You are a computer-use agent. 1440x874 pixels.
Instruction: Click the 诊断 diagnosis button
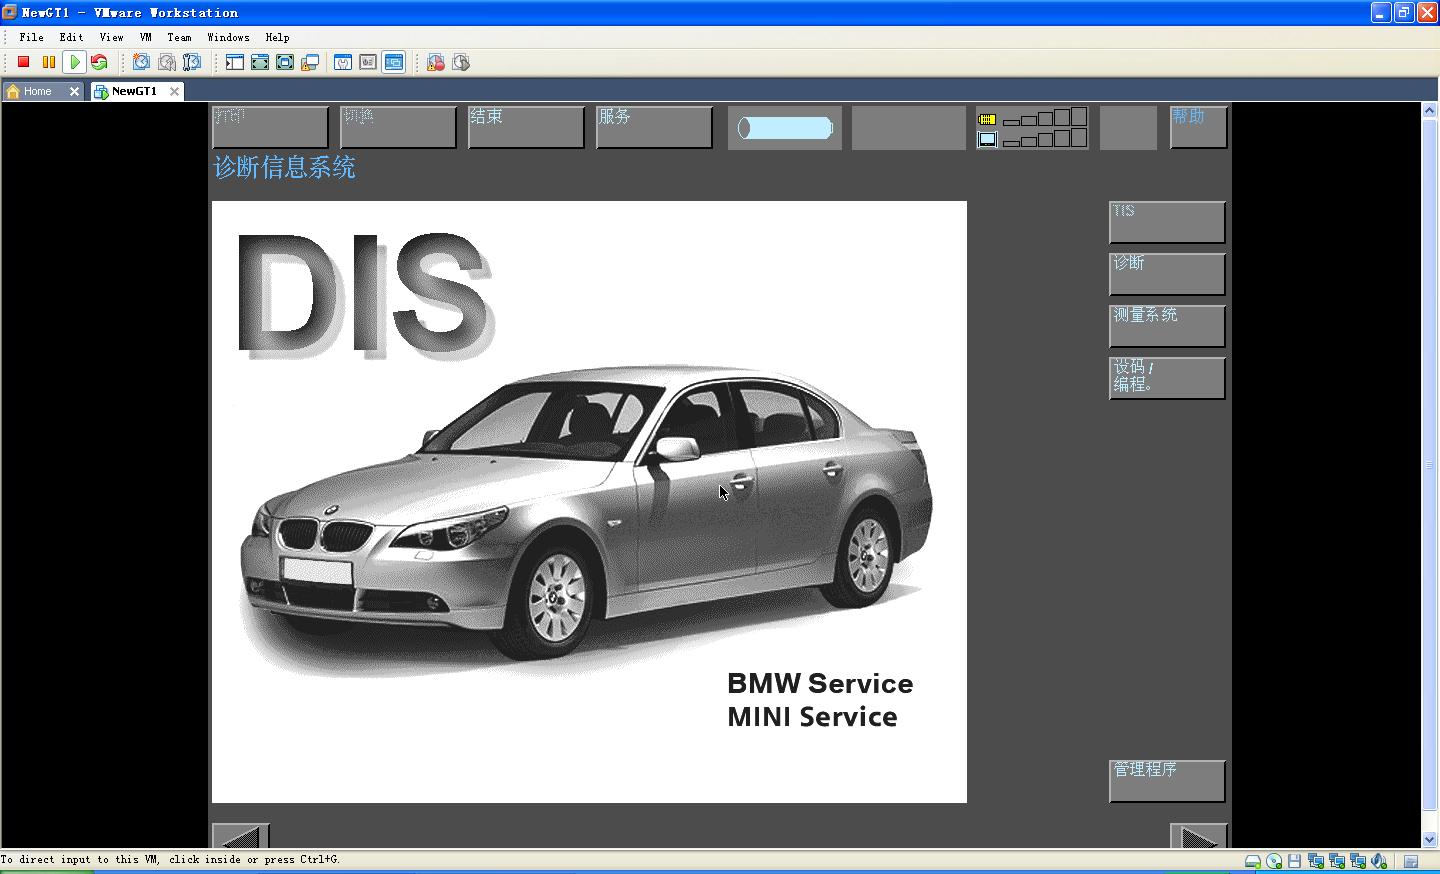pyautogui.click(x=1167, y=274)
